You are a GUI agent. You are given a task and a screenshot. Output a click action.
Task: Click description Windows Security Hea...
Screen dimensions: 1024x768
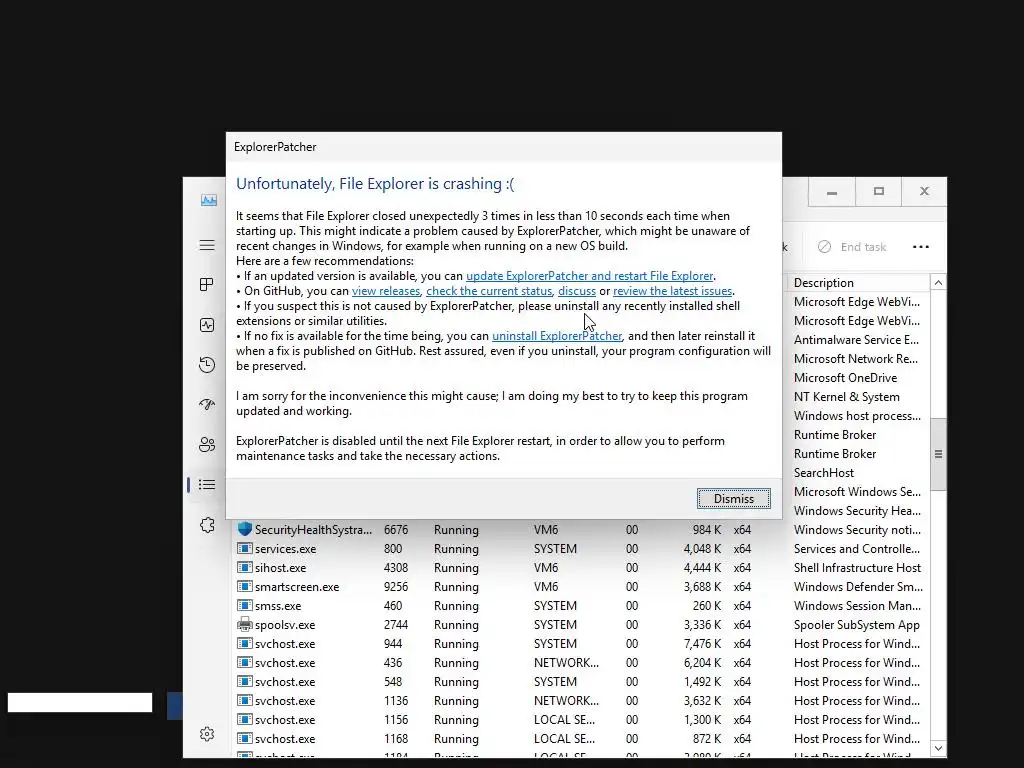pyautogui.click(x=857, y=511)
